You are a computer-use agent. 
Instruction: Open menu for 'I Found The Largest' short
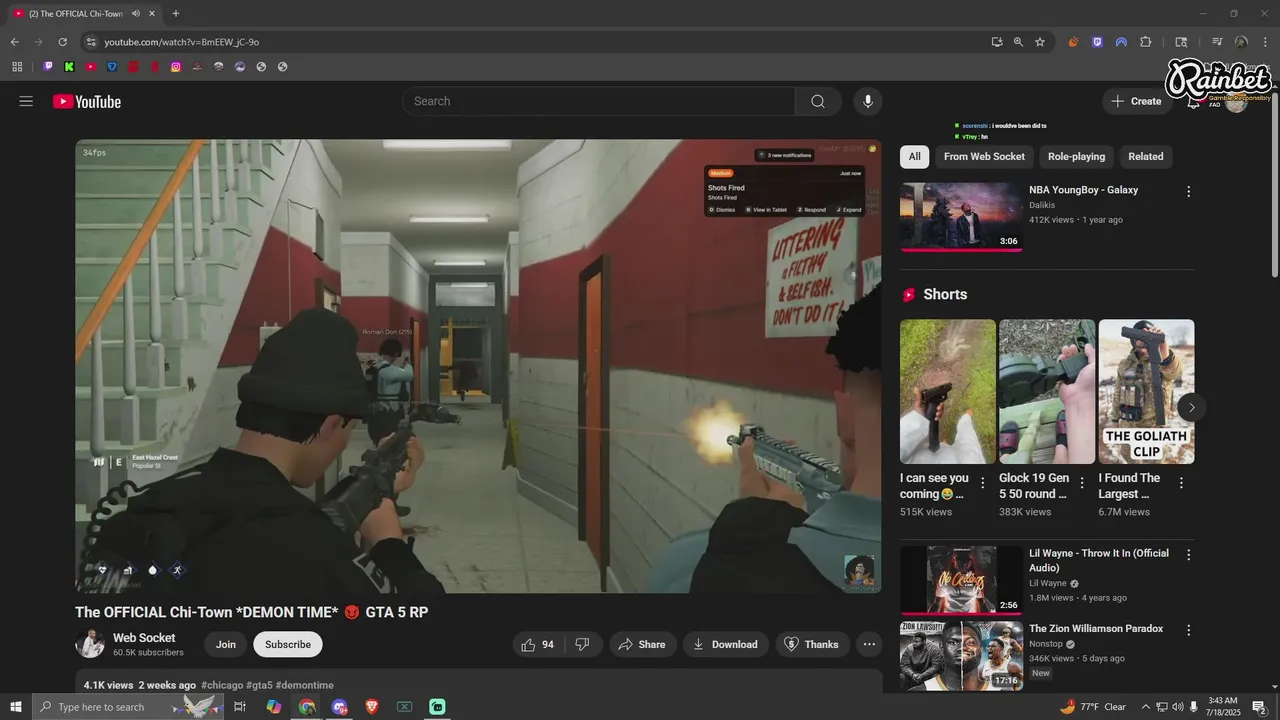point(1181,483)
